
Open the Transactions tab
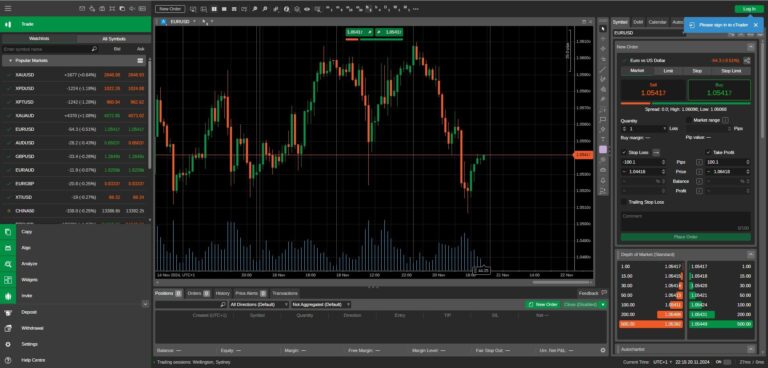[285, 293]
